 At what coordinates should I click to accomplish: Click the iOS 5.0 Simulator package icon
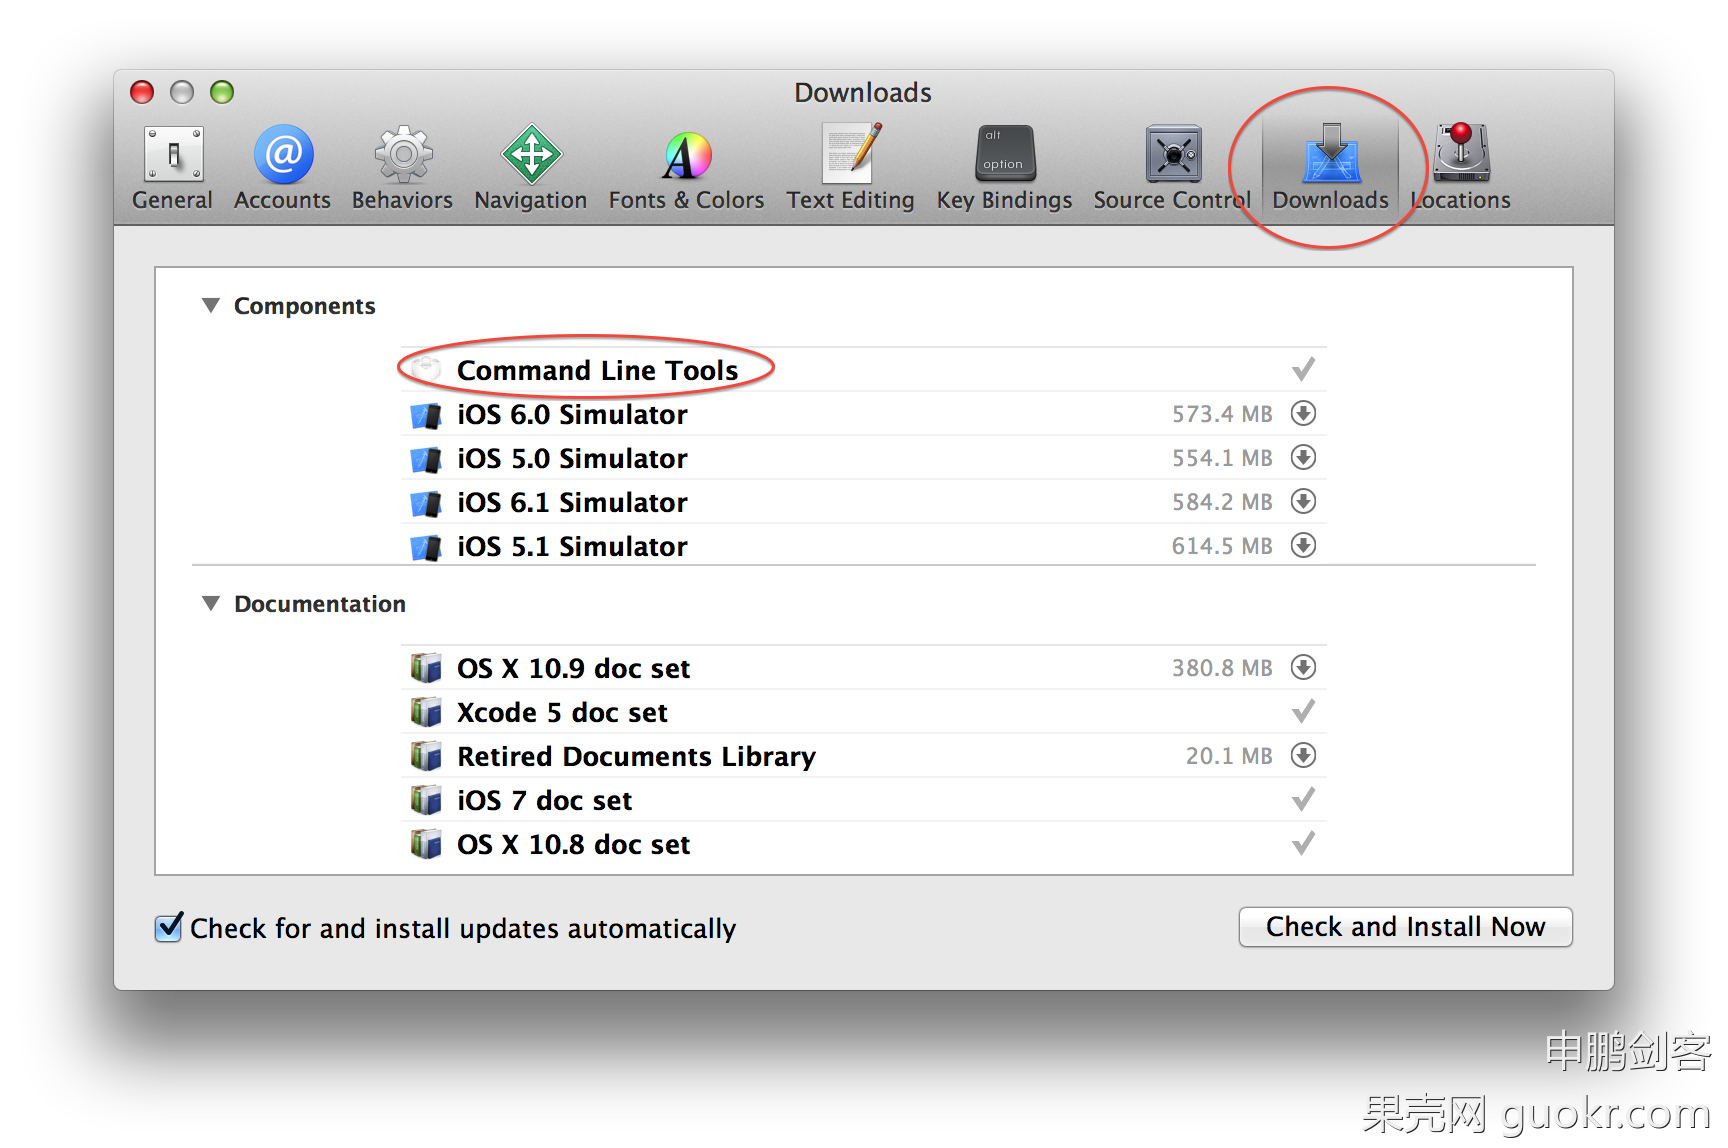(426, 459)
